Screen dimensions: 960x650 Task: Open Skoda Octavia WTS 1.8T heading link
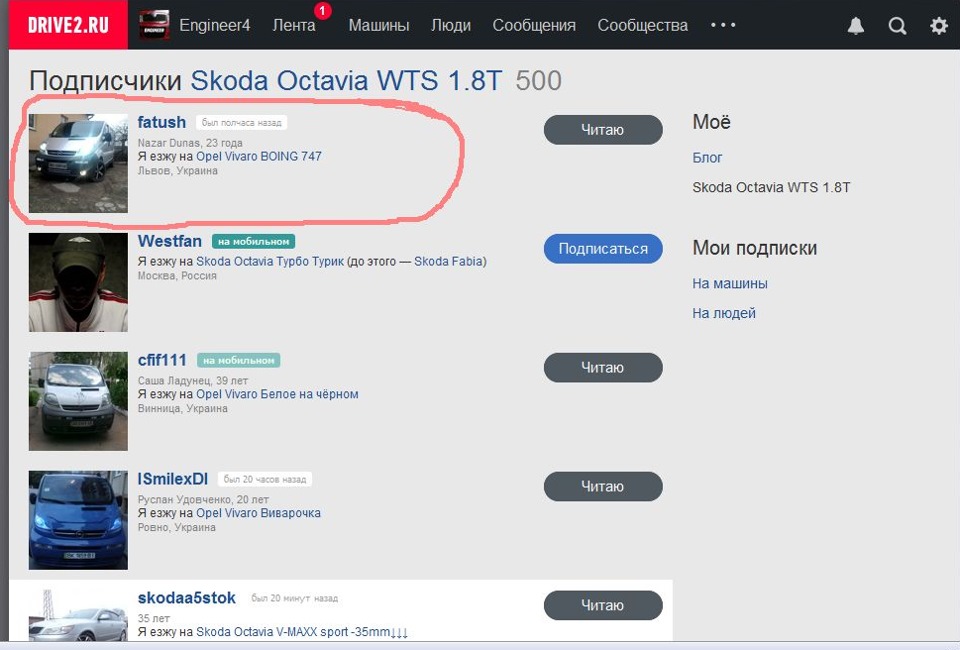click(346, 81)
